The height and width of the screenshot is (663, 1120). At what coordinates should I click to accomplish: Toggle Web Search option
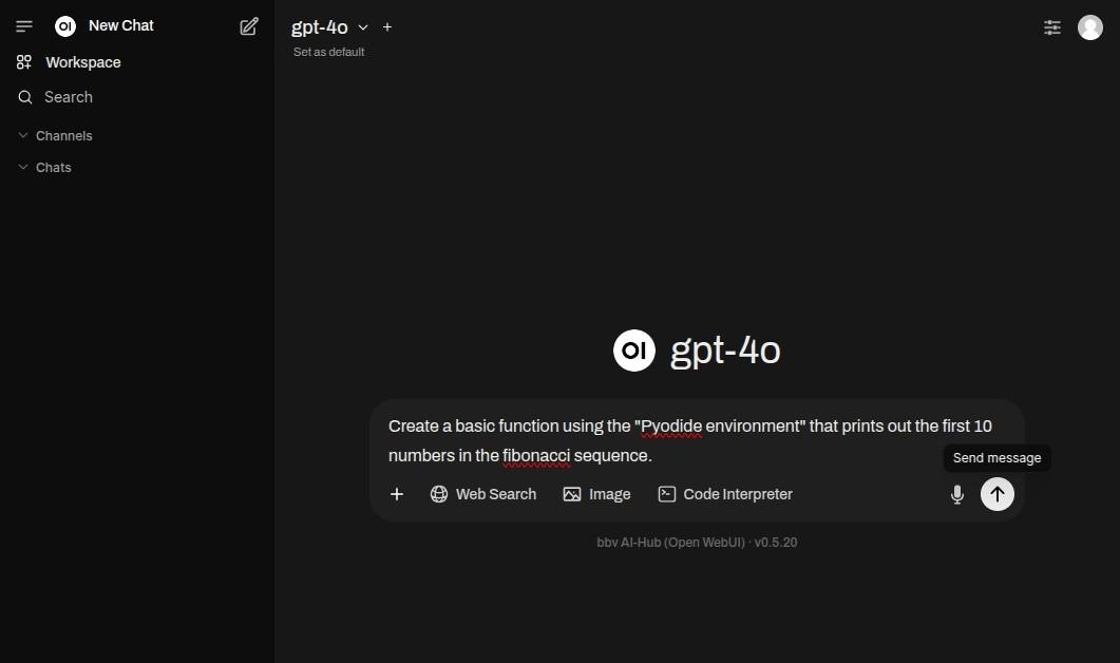pyautogui.click(x=483, y=494)
